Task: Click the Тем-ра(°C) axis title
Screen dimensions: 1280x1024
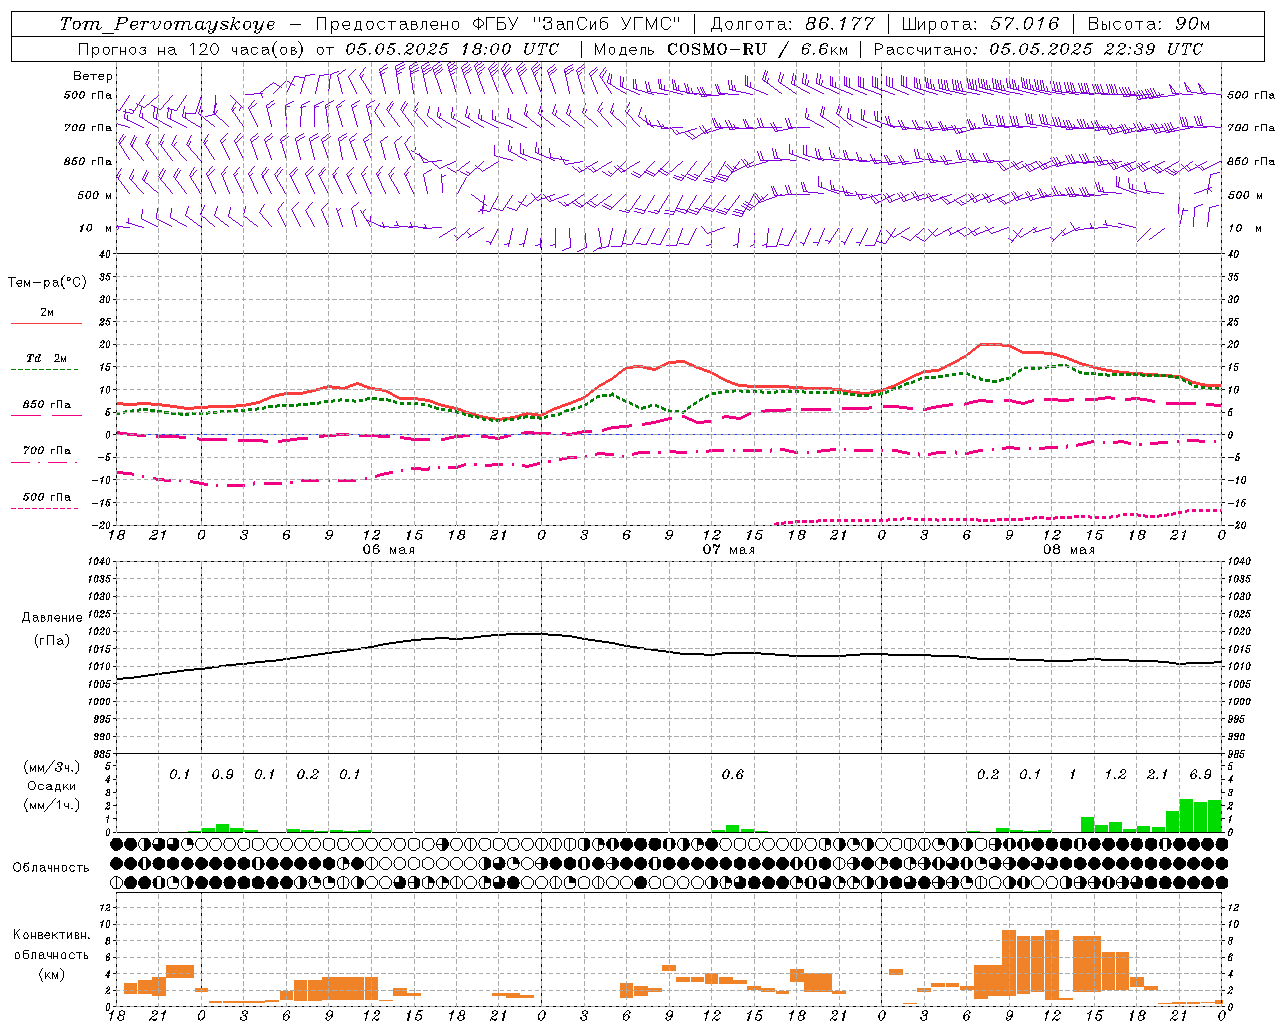Action: coord(47,283)
